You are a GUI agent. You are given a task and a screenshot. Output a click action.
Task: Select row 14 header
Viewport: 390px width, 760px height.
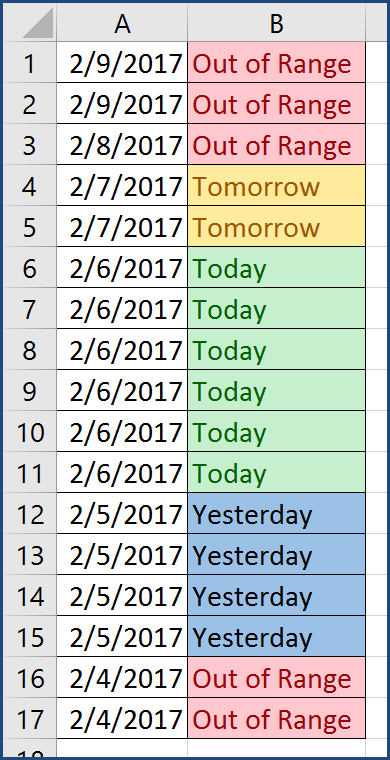click(x=30, y=595)
